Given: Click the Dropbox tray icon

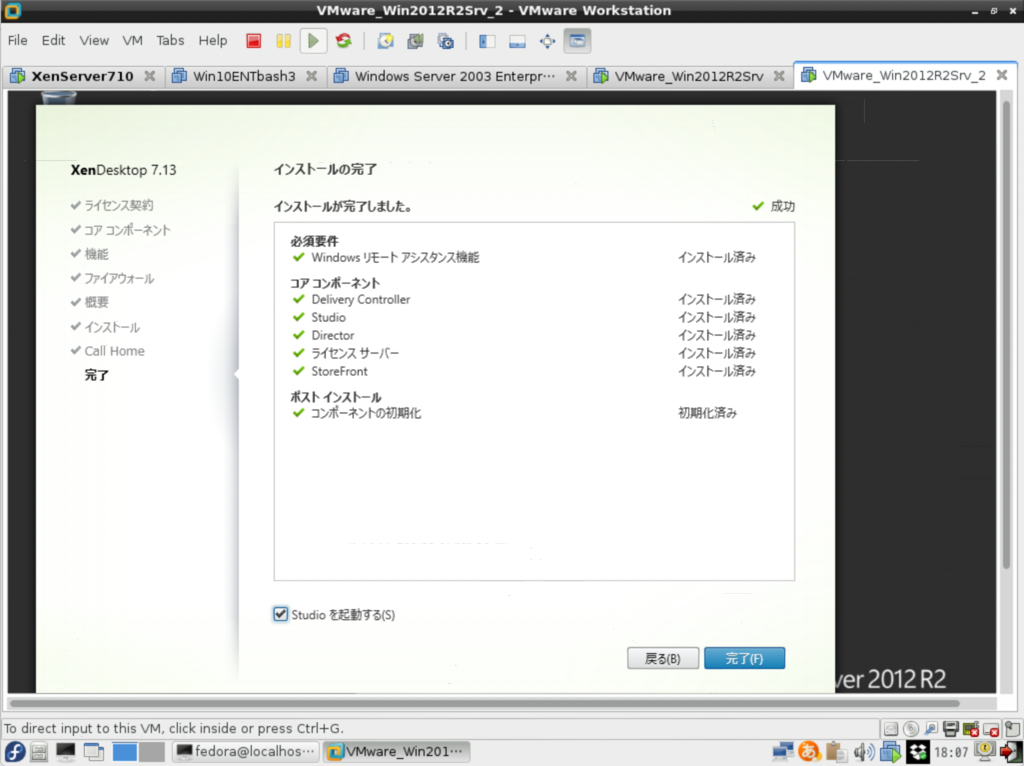Looking at the screenshot, I should [918, 752].
